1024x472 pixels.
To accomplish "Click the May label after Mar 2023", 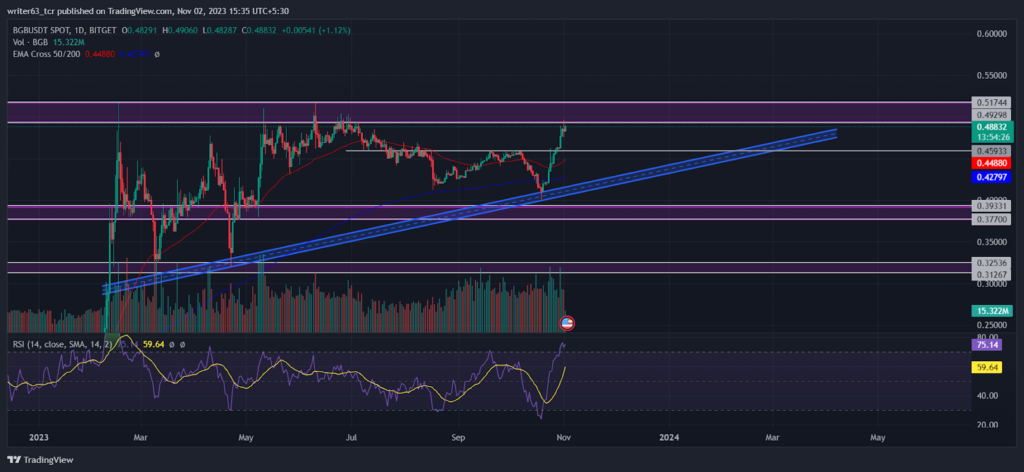I will click(x=246, y=437).
